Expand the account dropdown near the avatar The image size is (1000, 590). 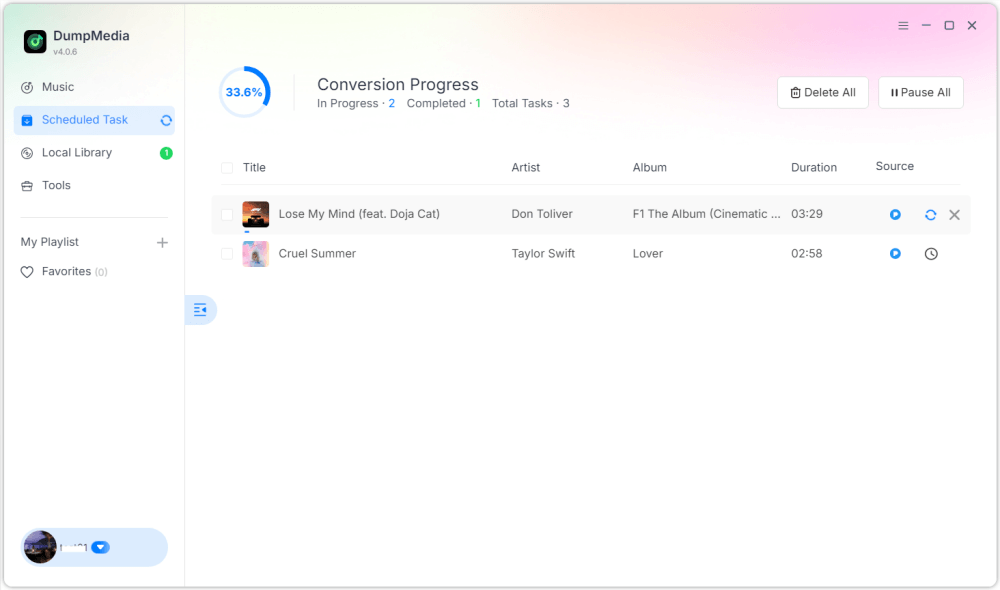pyautogui.click(x=100, y=547)
